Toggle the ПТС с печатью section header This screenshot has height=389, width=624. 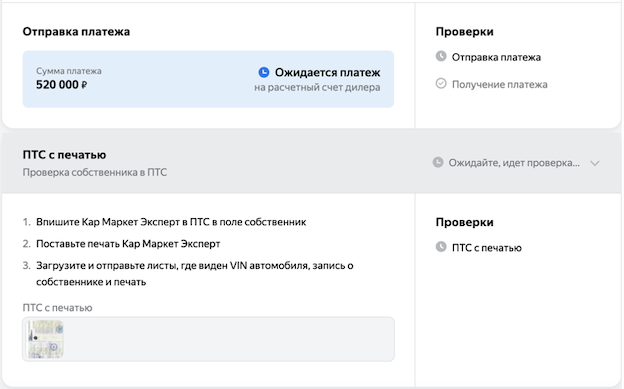(x=312, y=163)
